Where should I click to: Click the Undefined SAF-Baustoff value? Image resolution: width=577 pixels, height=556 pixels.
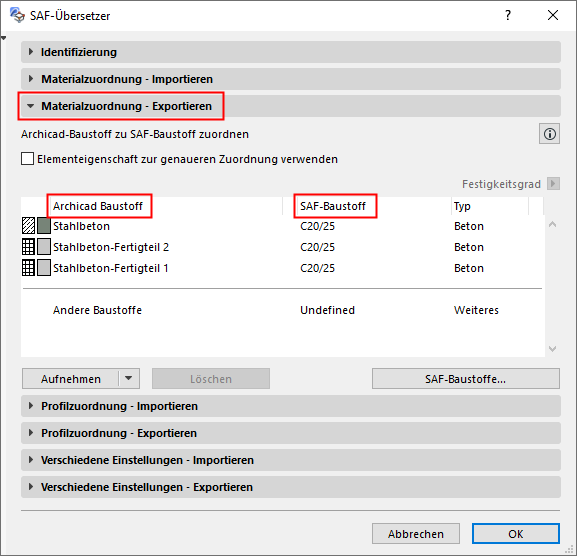point(328,310)
